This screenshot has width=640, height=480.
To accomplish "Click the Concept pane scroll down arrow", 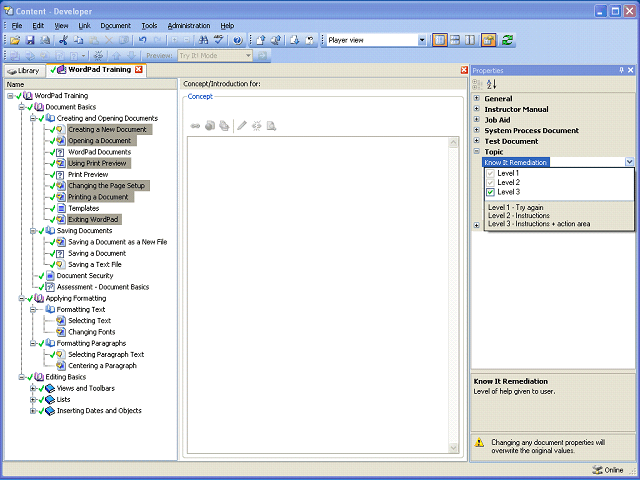I will (x=453, y=448).
